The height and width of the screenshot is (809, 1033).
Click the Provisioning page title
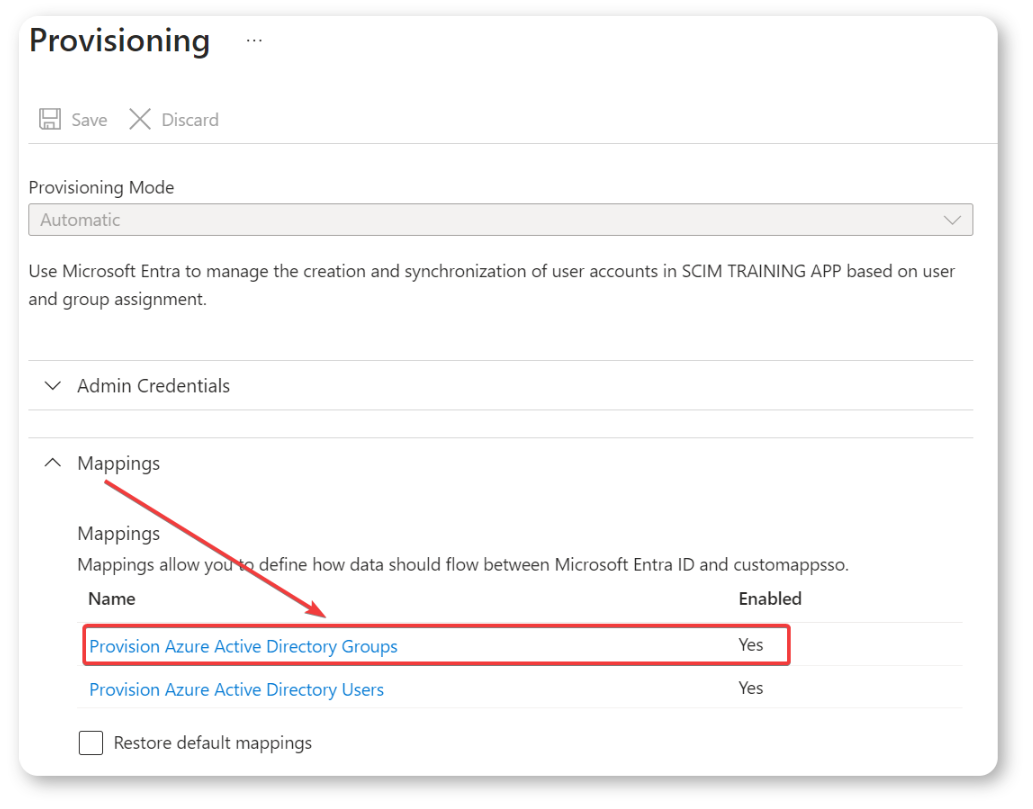pos(119,41)
